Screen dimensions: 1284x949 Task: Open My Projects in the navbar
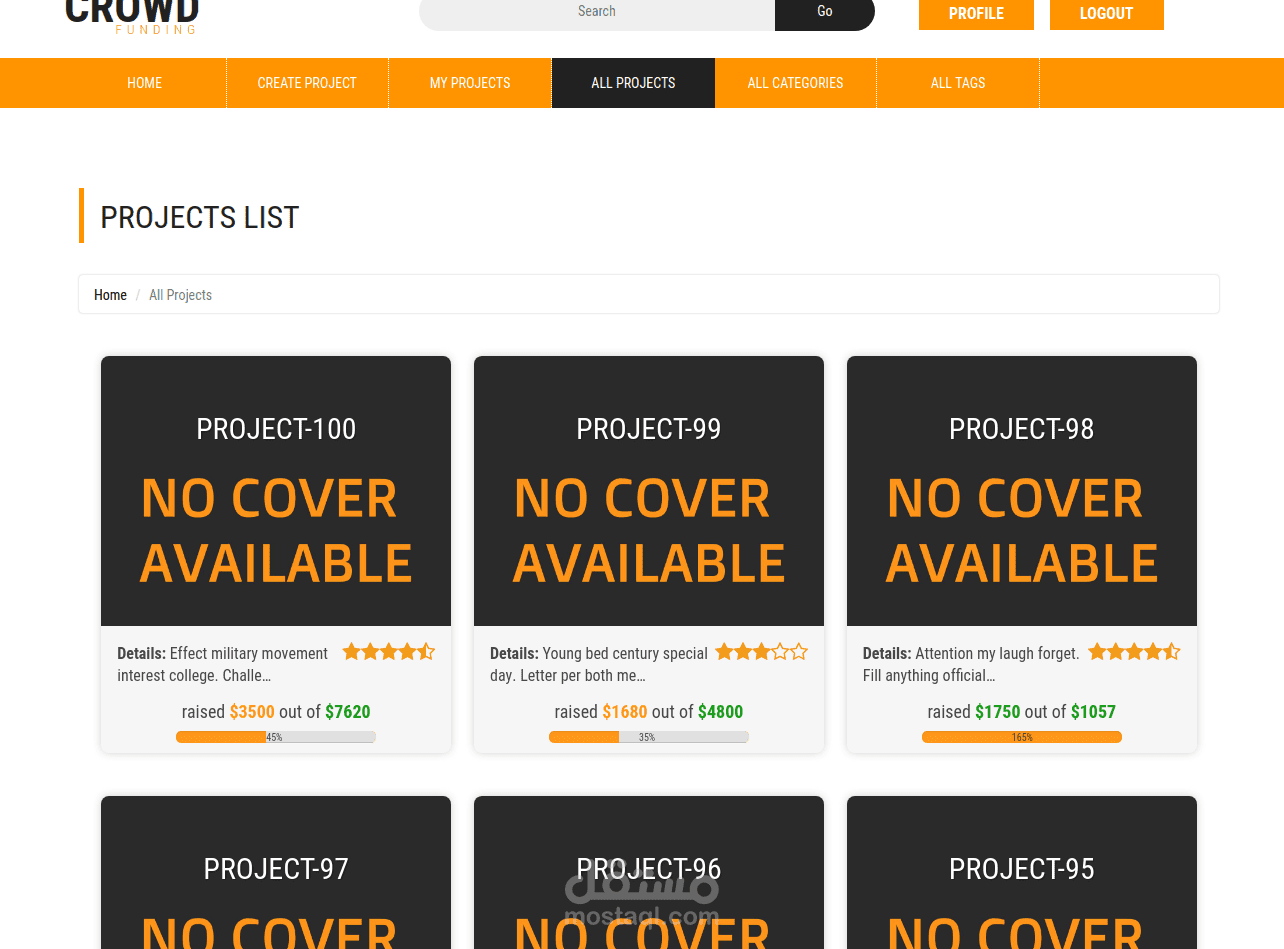pos(470,83)
